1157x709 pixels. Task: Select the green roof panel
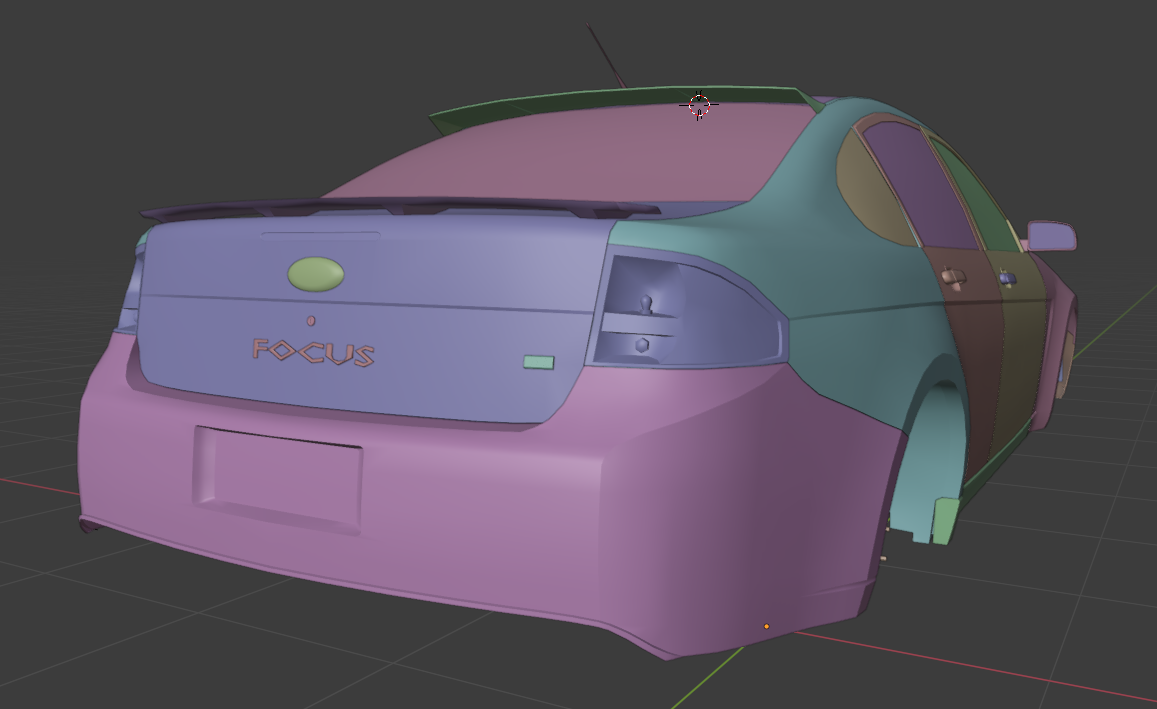coord(627,100)
